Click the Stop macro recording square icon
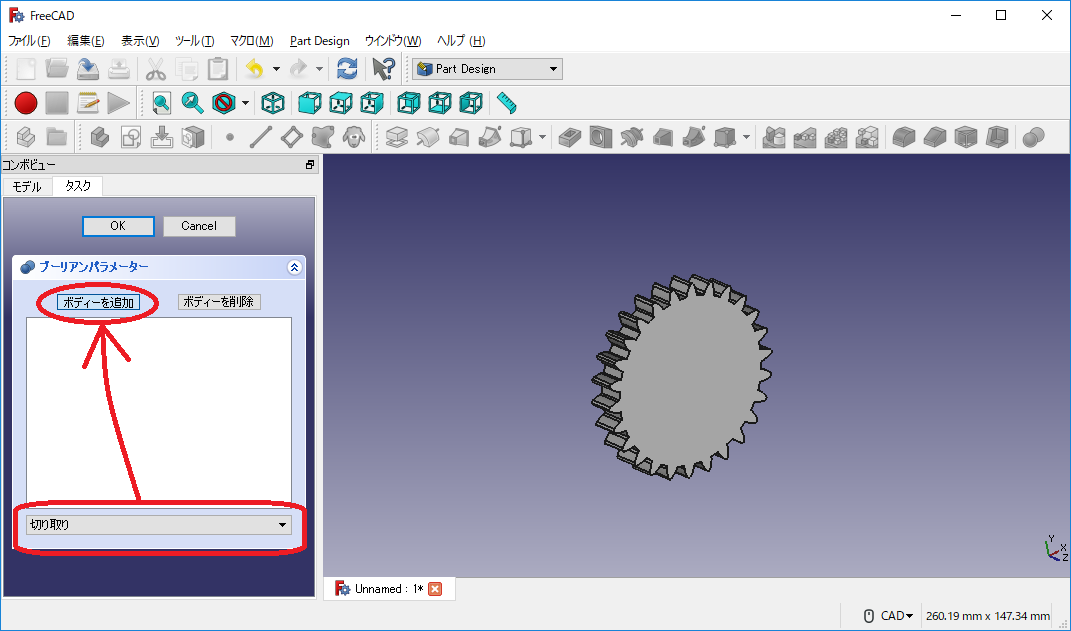 point(57,103)
